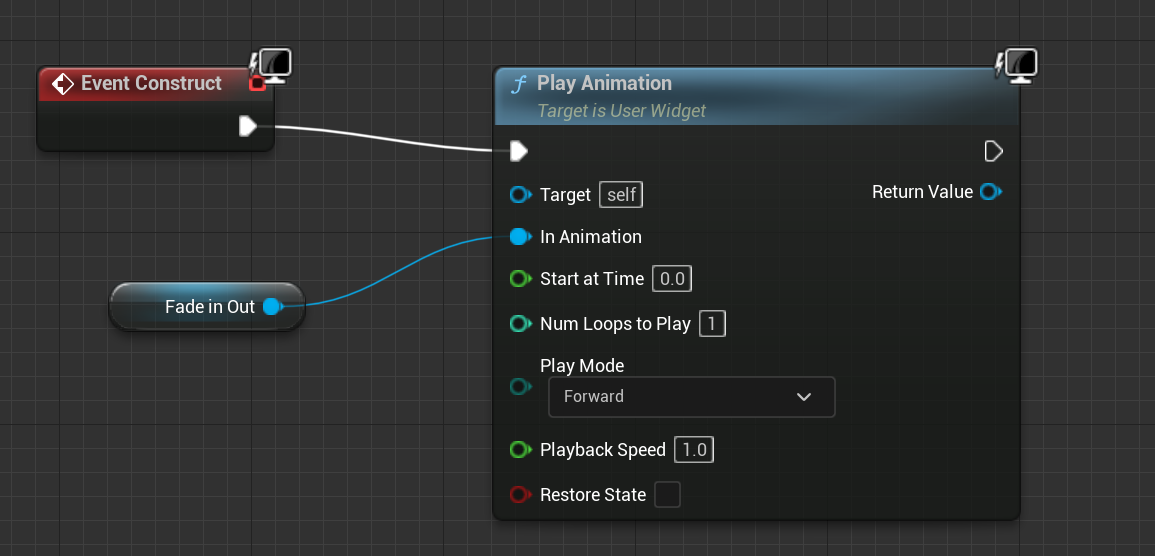The image size is (1155, 556).
Task: Select the Play Animation node title
Action: [604, 83]
